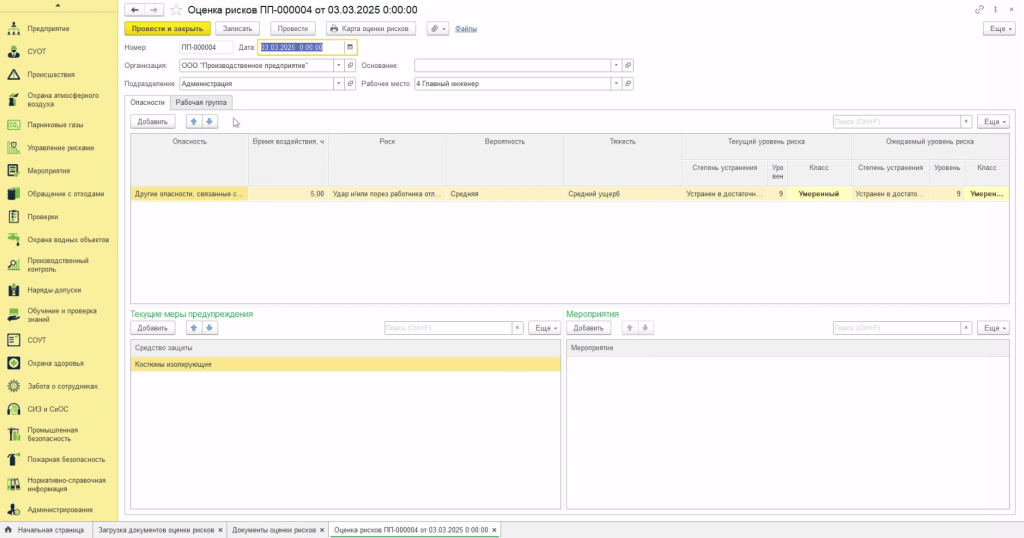This screenshot has width=1024, height=538.
Task: Open the СУОТ sidebar icon
Action: tap(14, 52)
